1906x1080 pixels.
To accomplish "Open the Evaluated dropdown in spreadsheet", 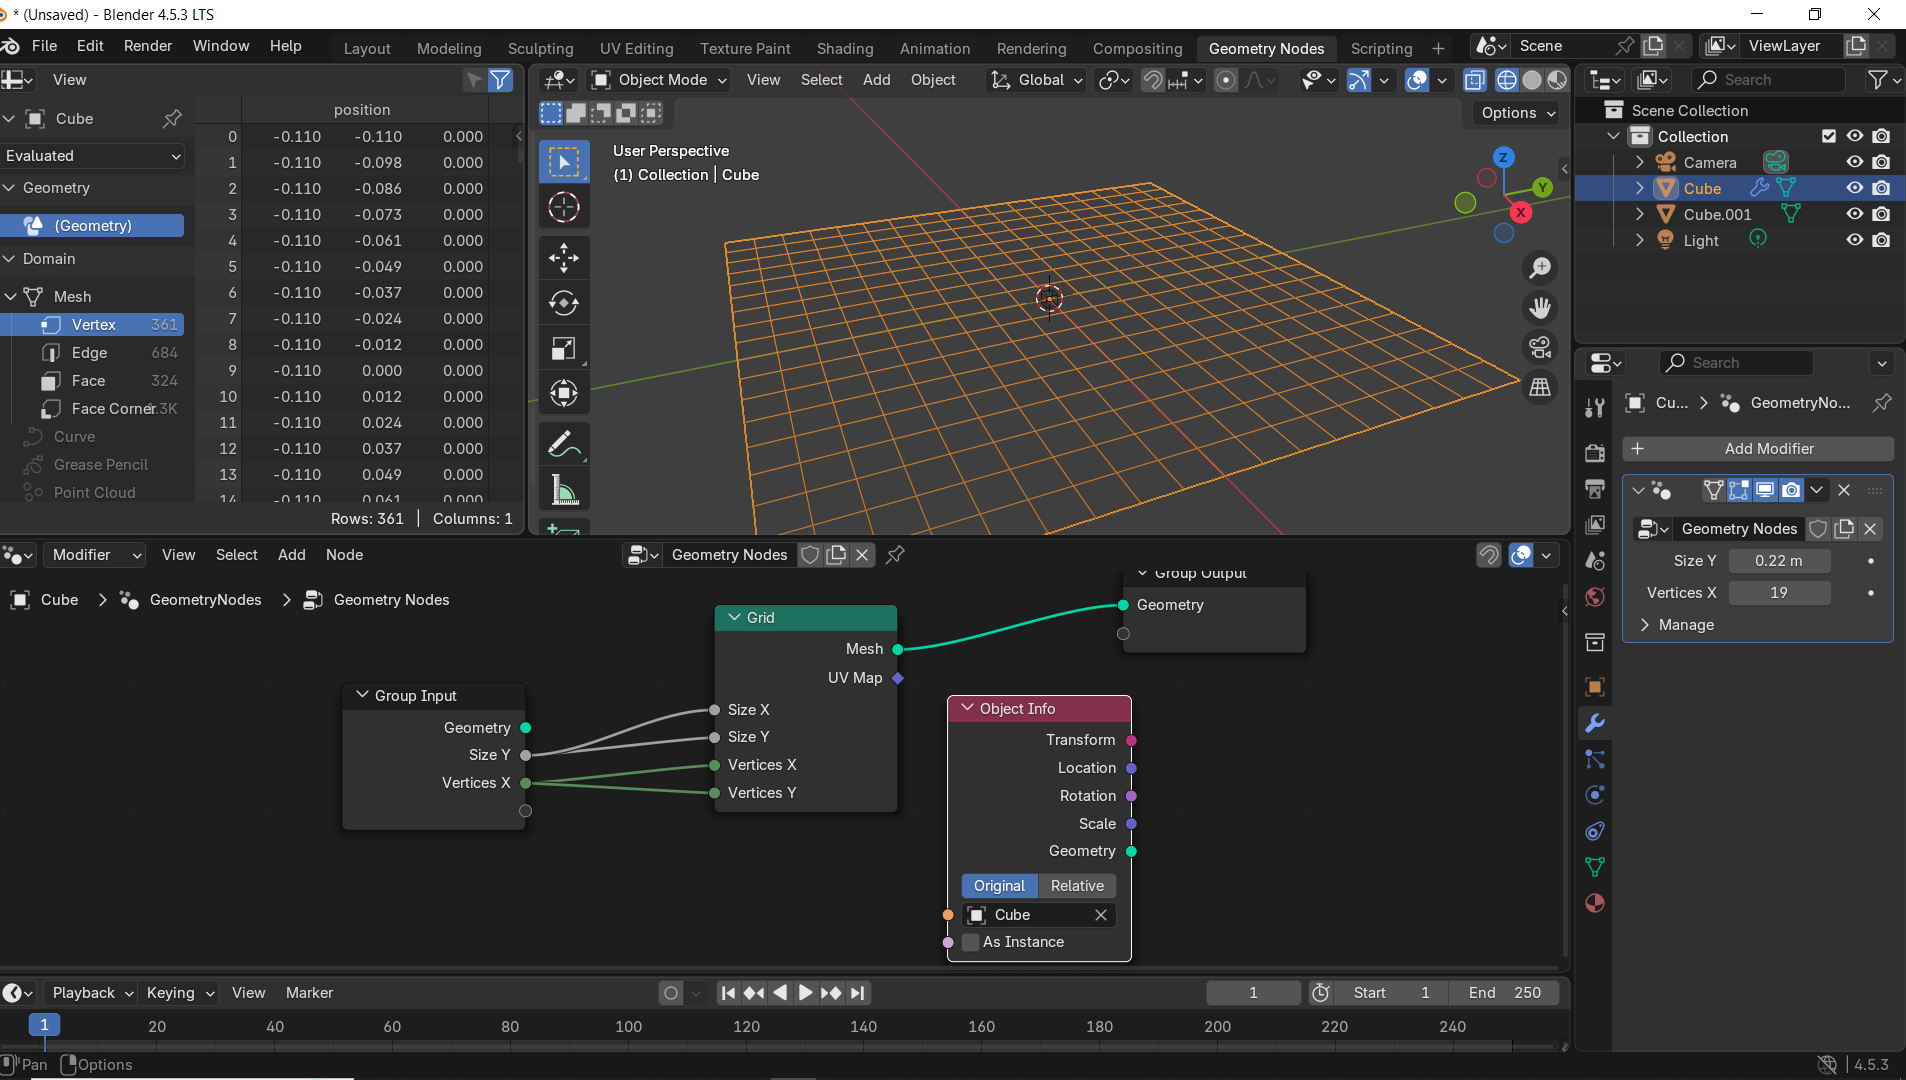I will (93, 156).
